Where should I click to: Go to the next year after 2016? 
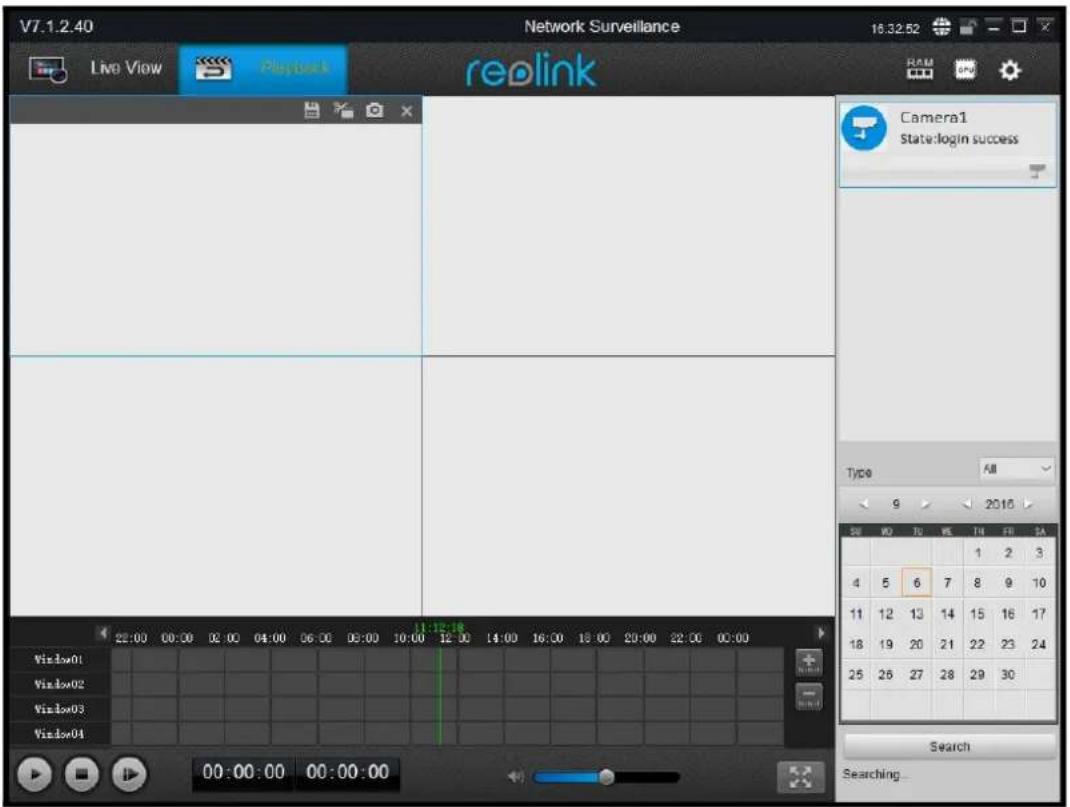point(1028,504)
